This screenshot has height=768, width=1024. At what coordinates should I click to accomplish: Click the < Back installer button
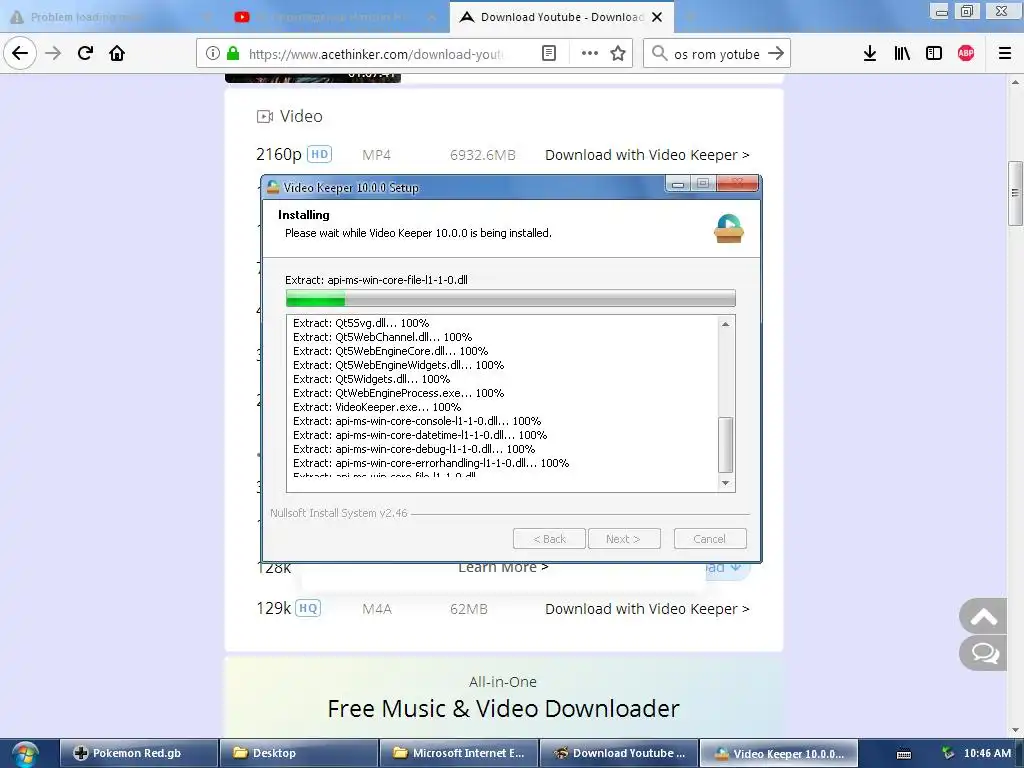click(x=549, y=539)
